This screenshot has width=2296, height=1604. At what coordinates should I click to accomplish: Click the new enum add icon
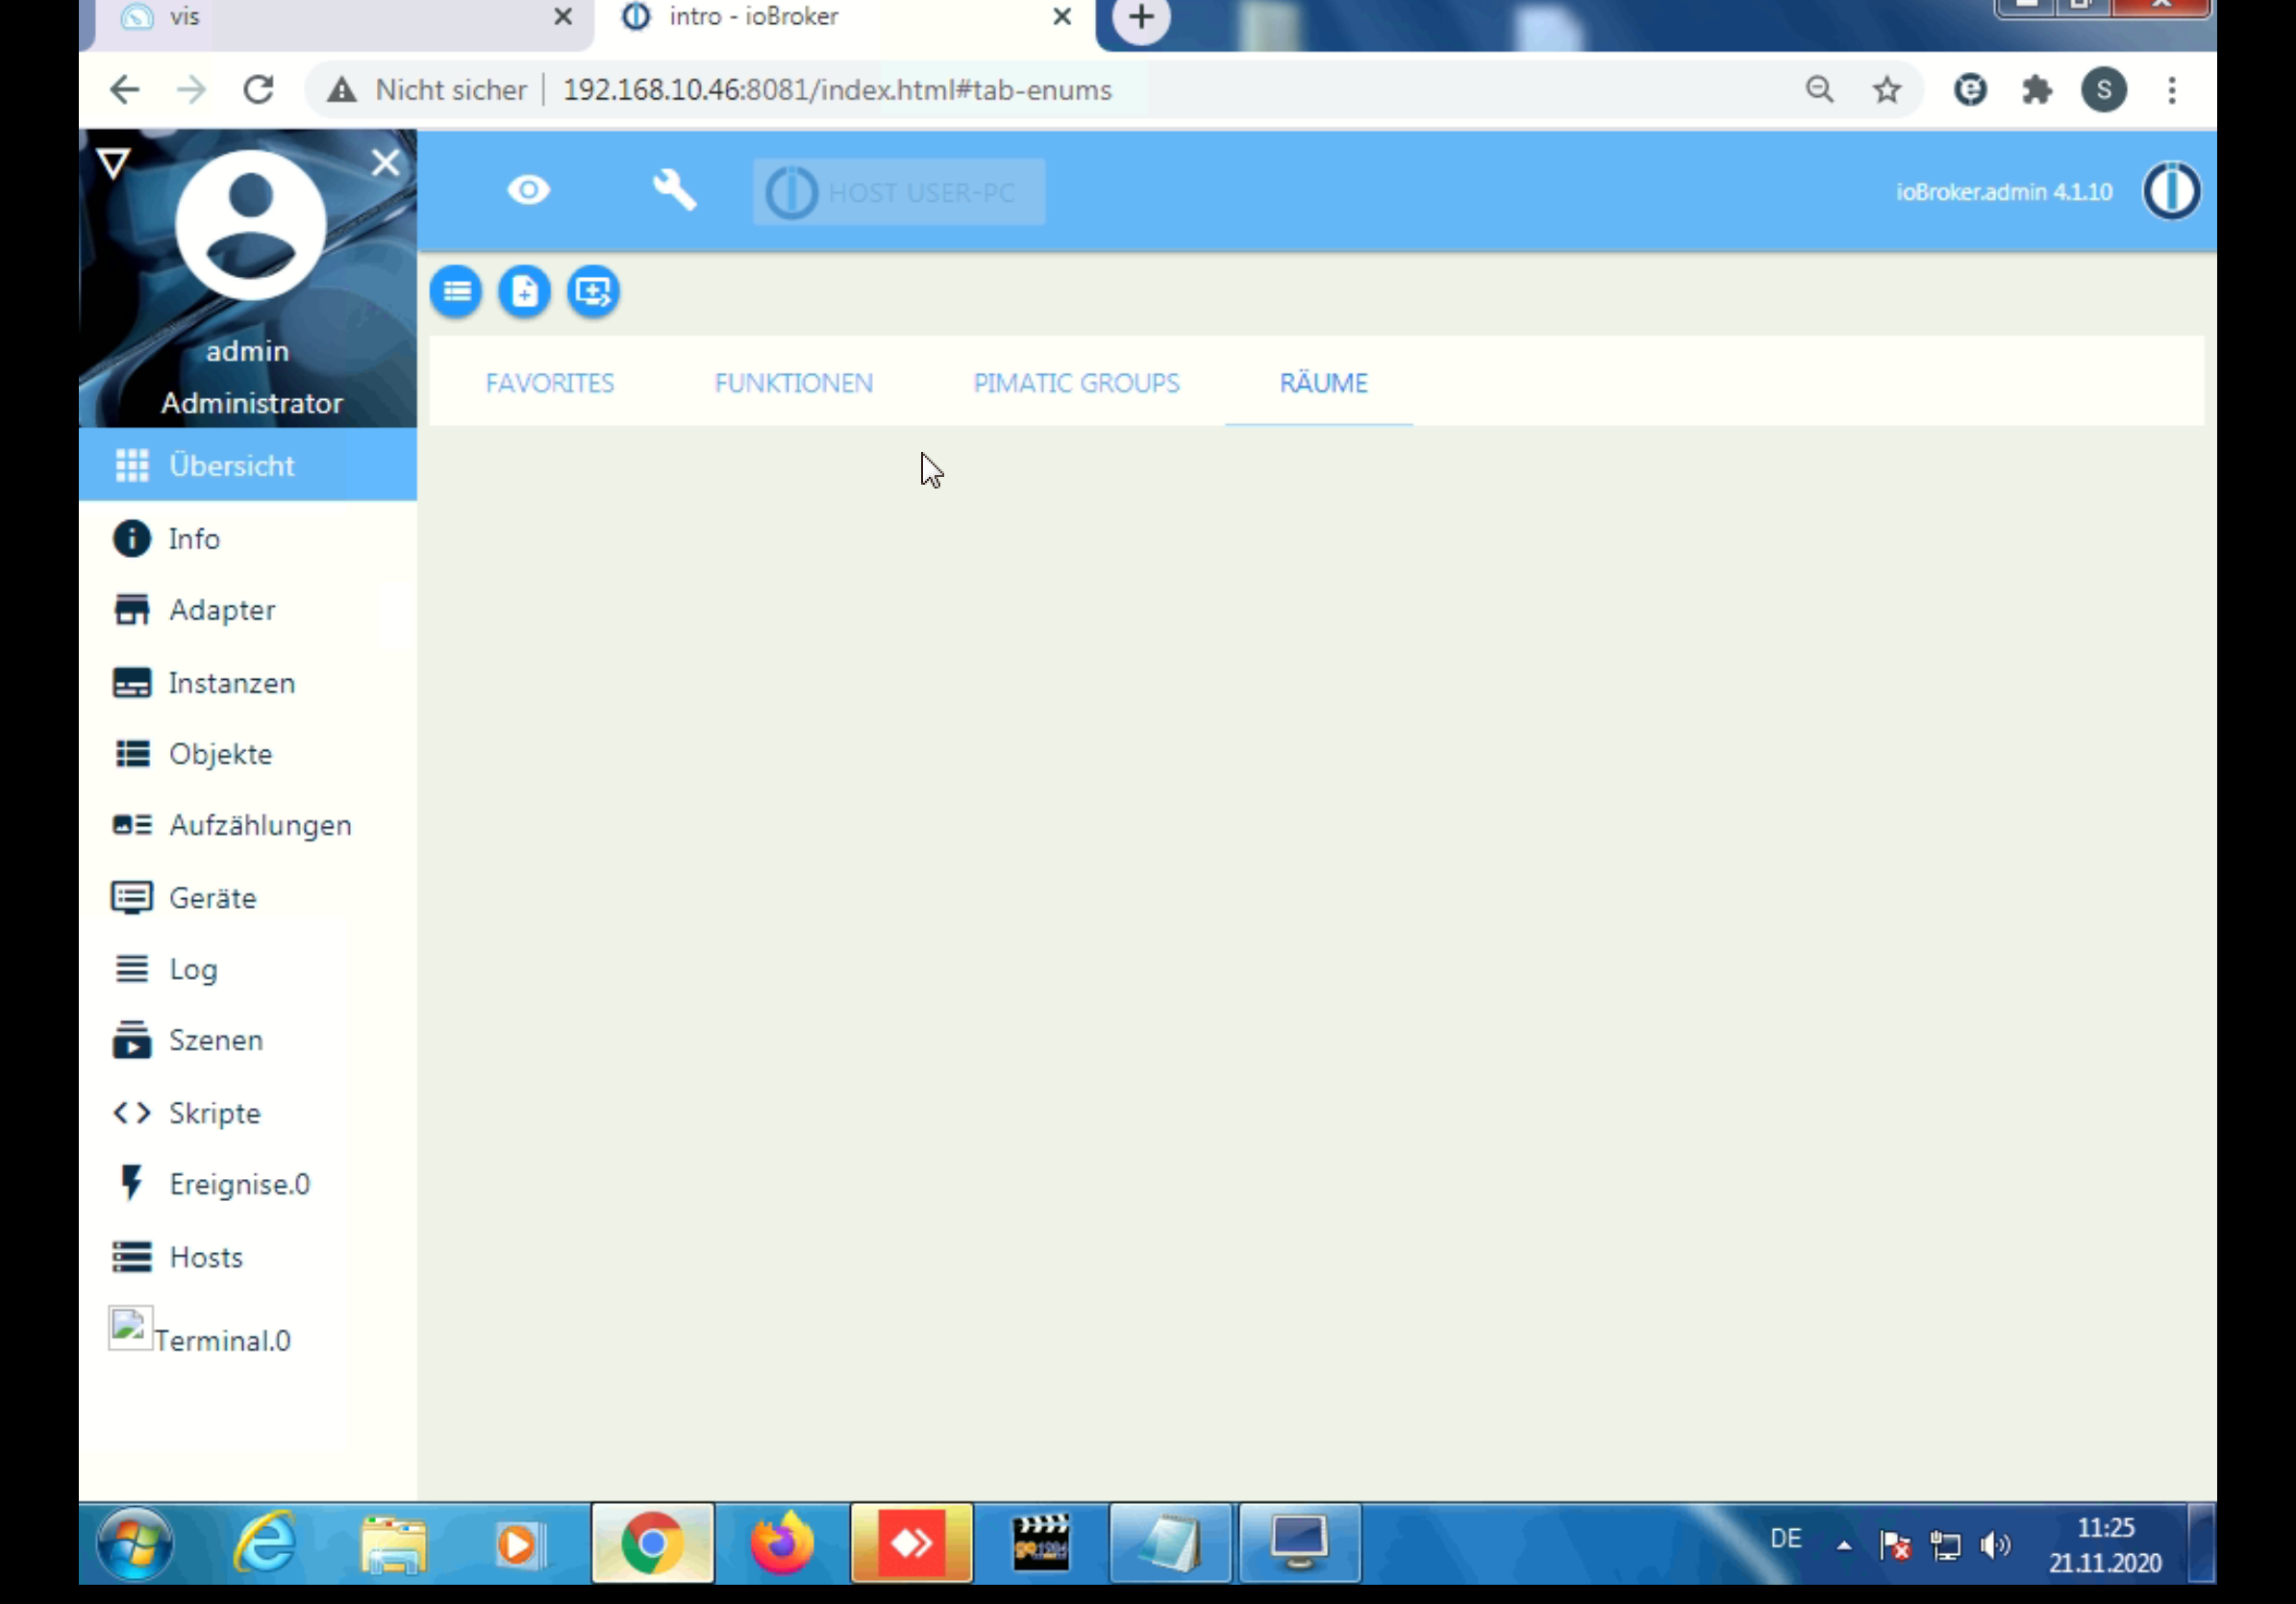[x=524, y=292]
